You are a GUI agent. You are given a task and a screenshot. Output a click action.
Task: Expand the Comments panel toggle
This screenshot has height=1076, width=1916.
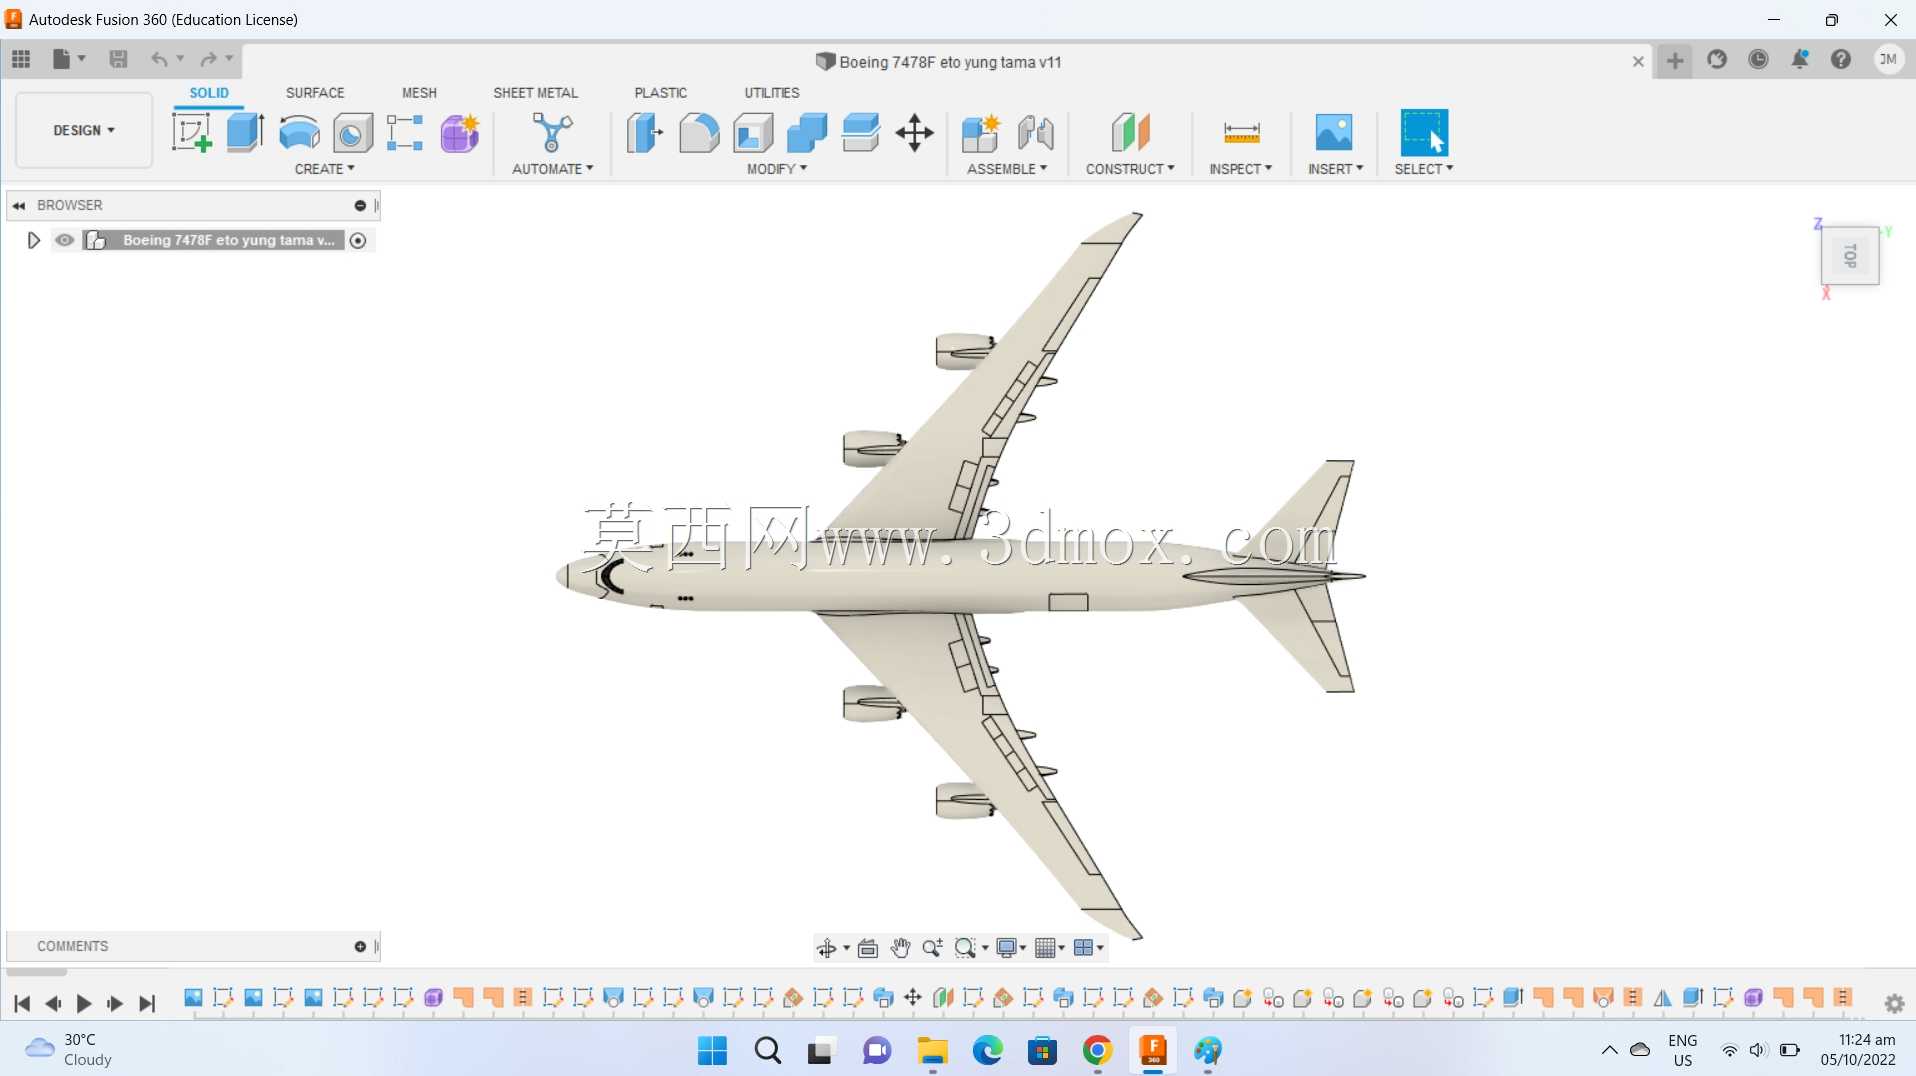click(360, 946)
